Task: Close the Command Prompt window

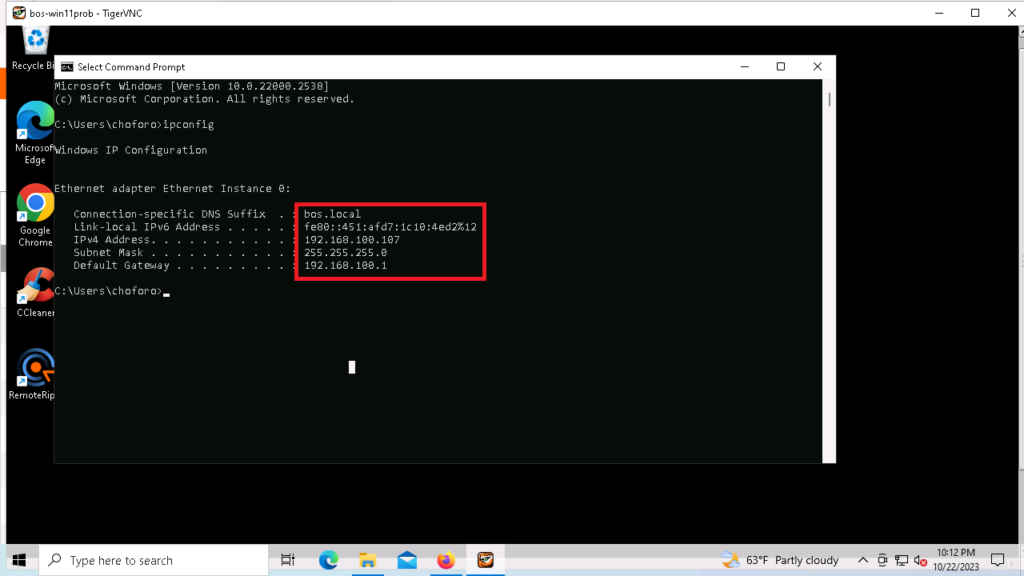Action: tap(817, 67)
